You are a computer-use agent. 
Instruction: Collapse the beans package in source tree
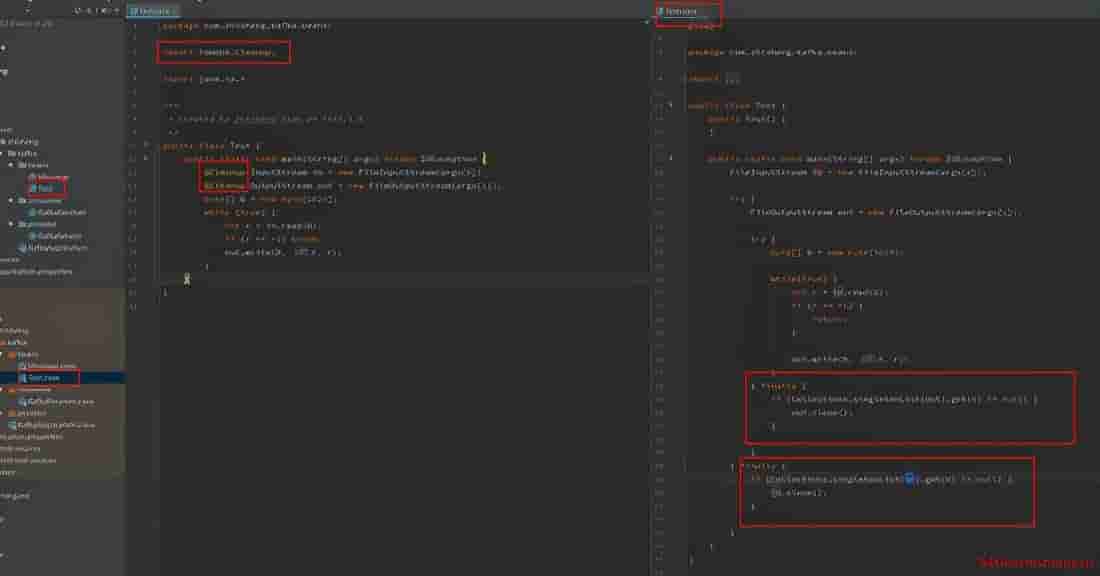(x=10, y=166)
